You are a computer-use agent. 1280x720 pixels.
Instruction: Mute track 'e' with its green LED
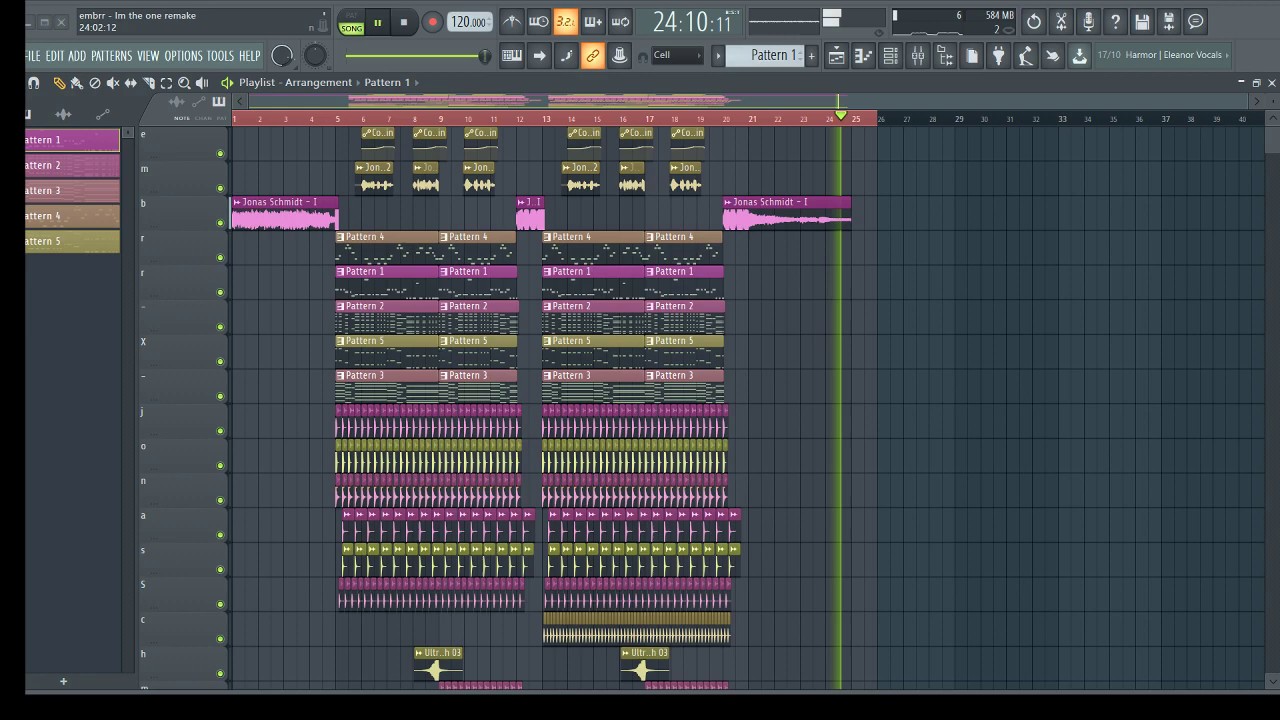[x=220, y=153]
